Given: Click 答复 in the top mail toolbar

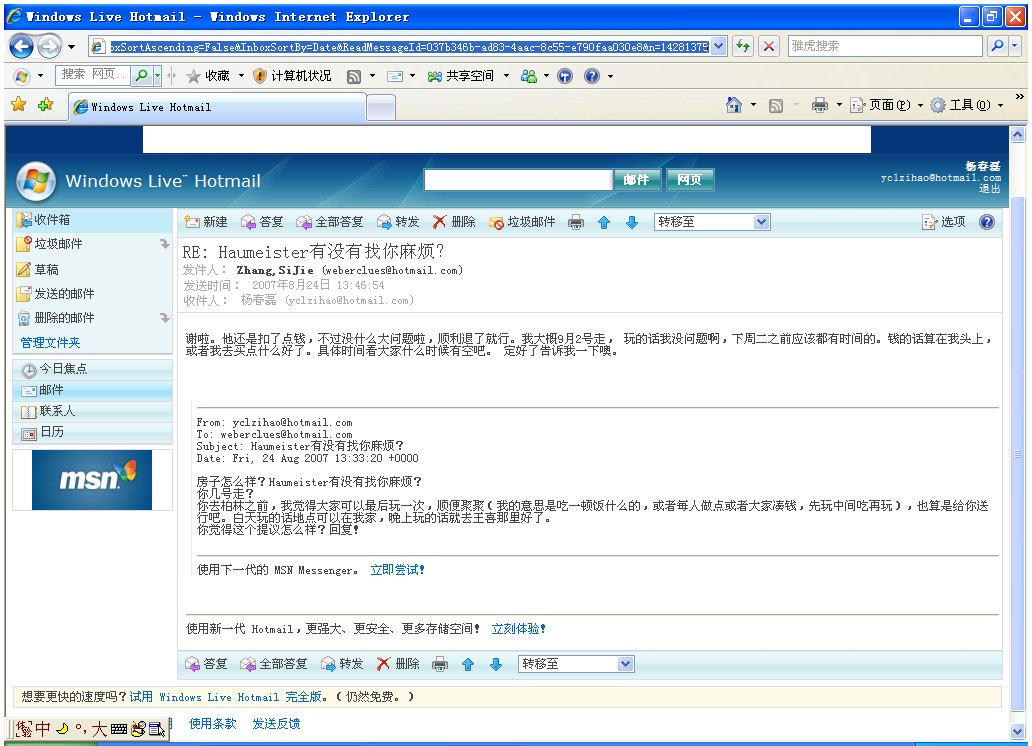Looking at the screenshot, I should coord(262,222).
